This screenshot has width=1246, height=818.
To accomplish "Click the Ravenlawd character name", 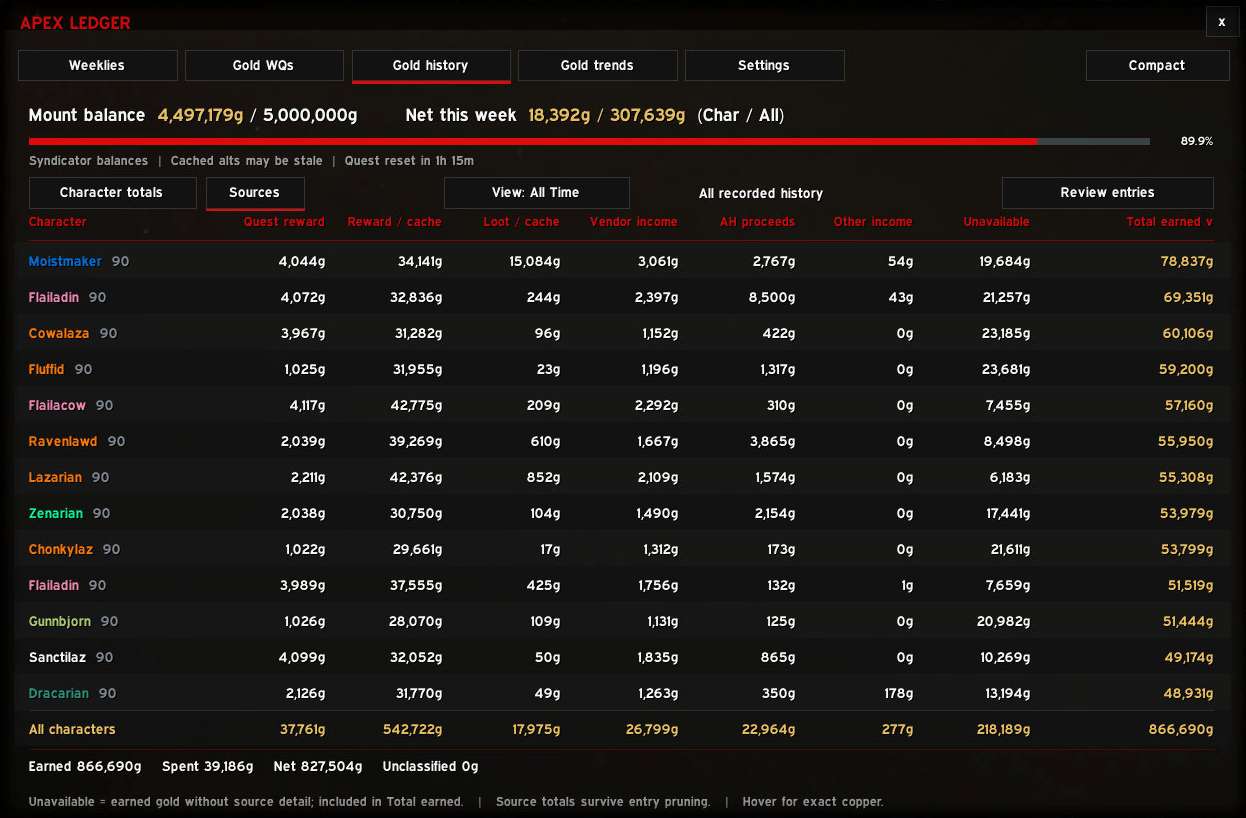I will [x=64, y=441].
